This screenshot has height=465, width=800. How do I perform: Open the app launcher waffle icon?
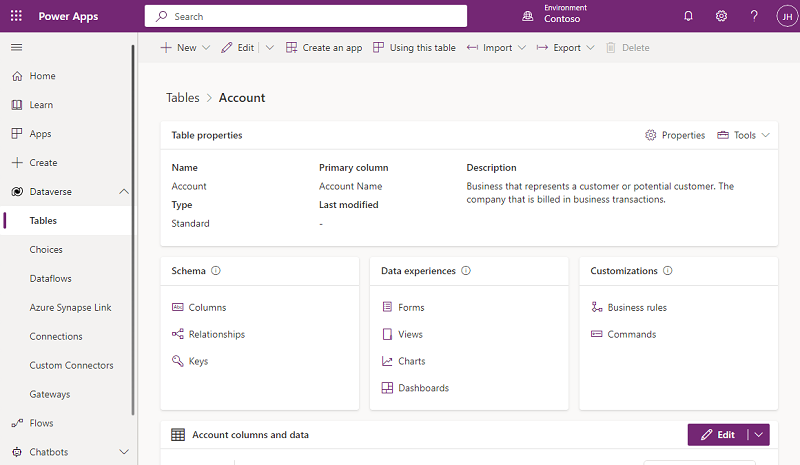(x=16, y=16)
